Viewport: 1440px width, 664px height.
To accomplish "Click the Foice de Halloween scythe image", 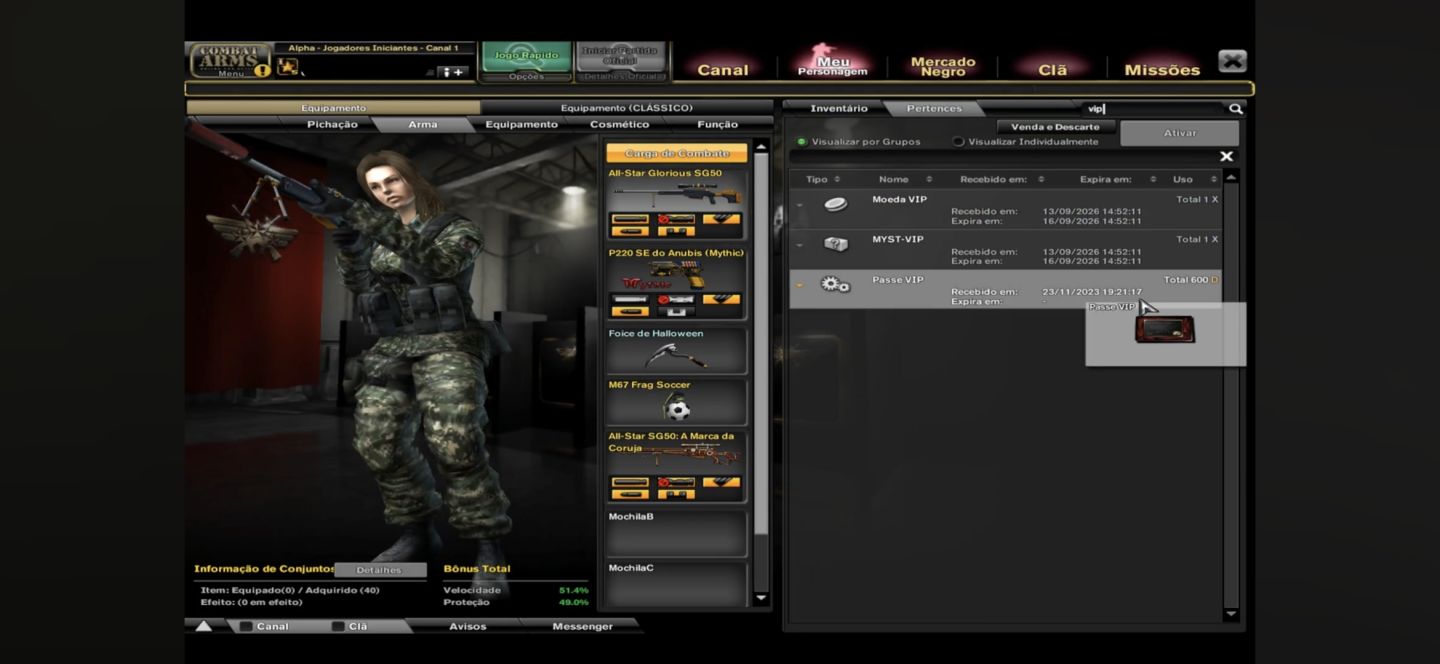I will coord(677,356).
